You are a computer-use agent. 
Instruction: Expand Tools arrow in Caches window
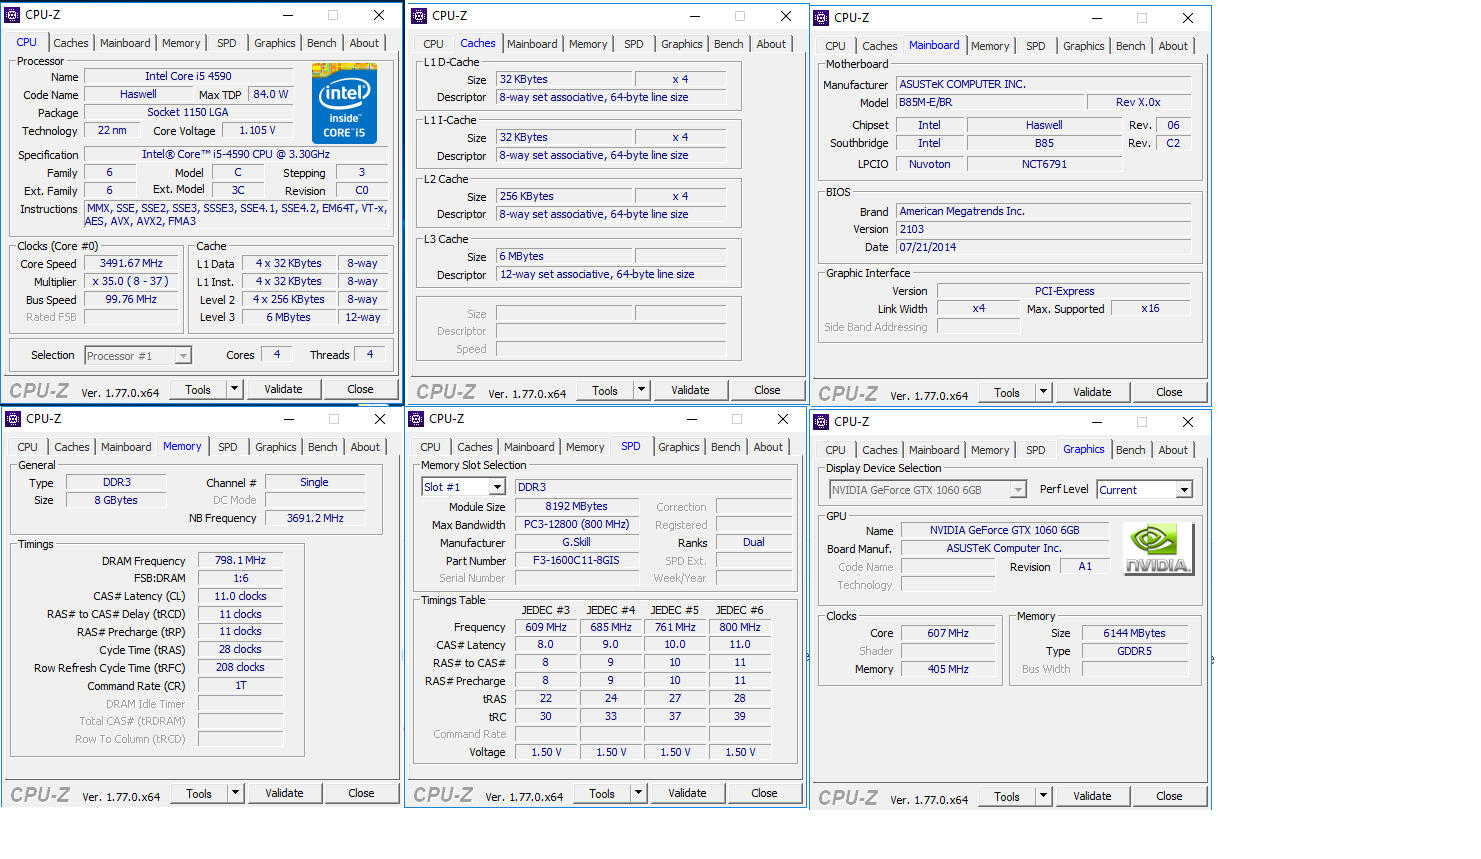(642, 391)
